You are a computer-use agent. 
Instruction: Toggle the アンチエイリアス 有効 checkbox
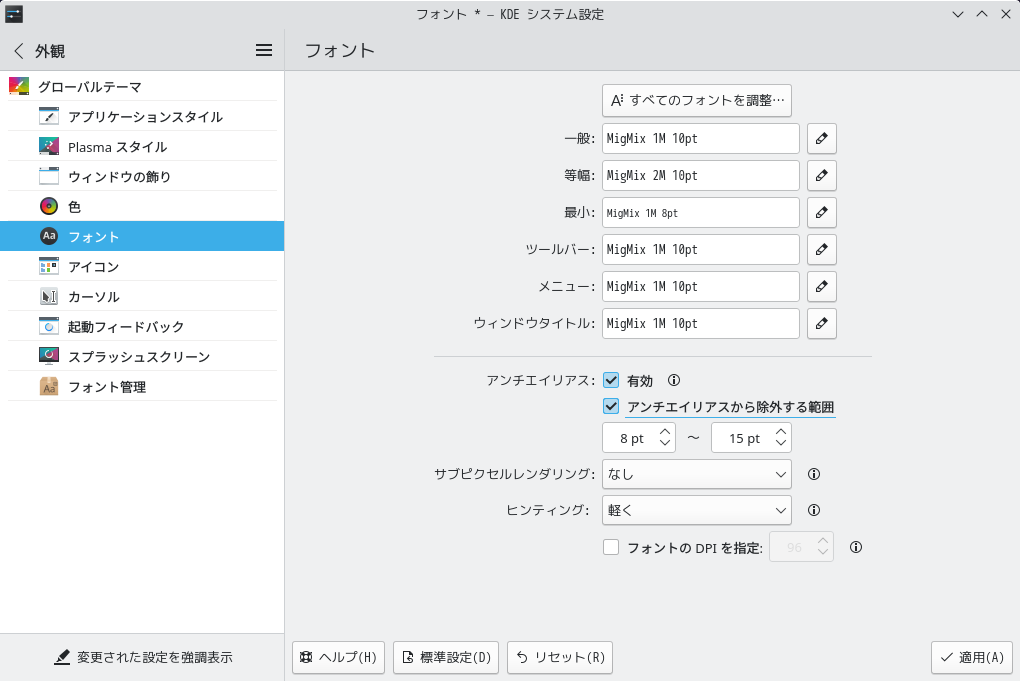click(x=612, y=380)
